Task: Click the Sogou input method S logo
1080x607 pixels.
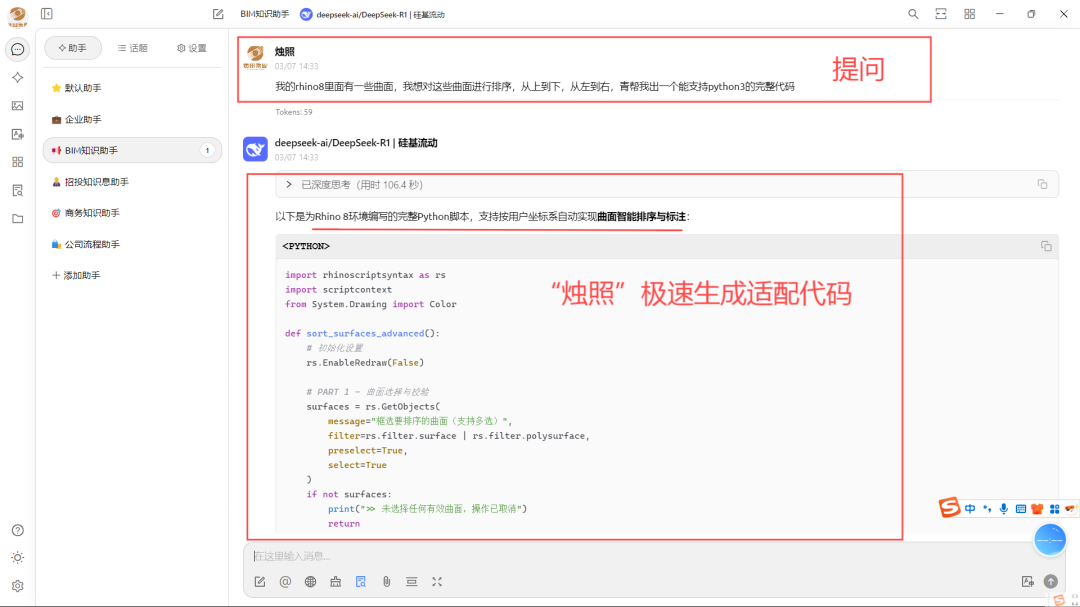Action: click(949, 508)
